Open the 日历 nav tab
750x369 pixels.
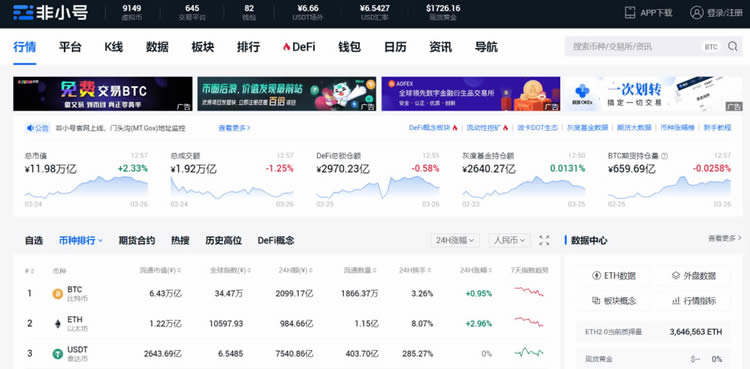pyautogui.click(x=395, y=47)
